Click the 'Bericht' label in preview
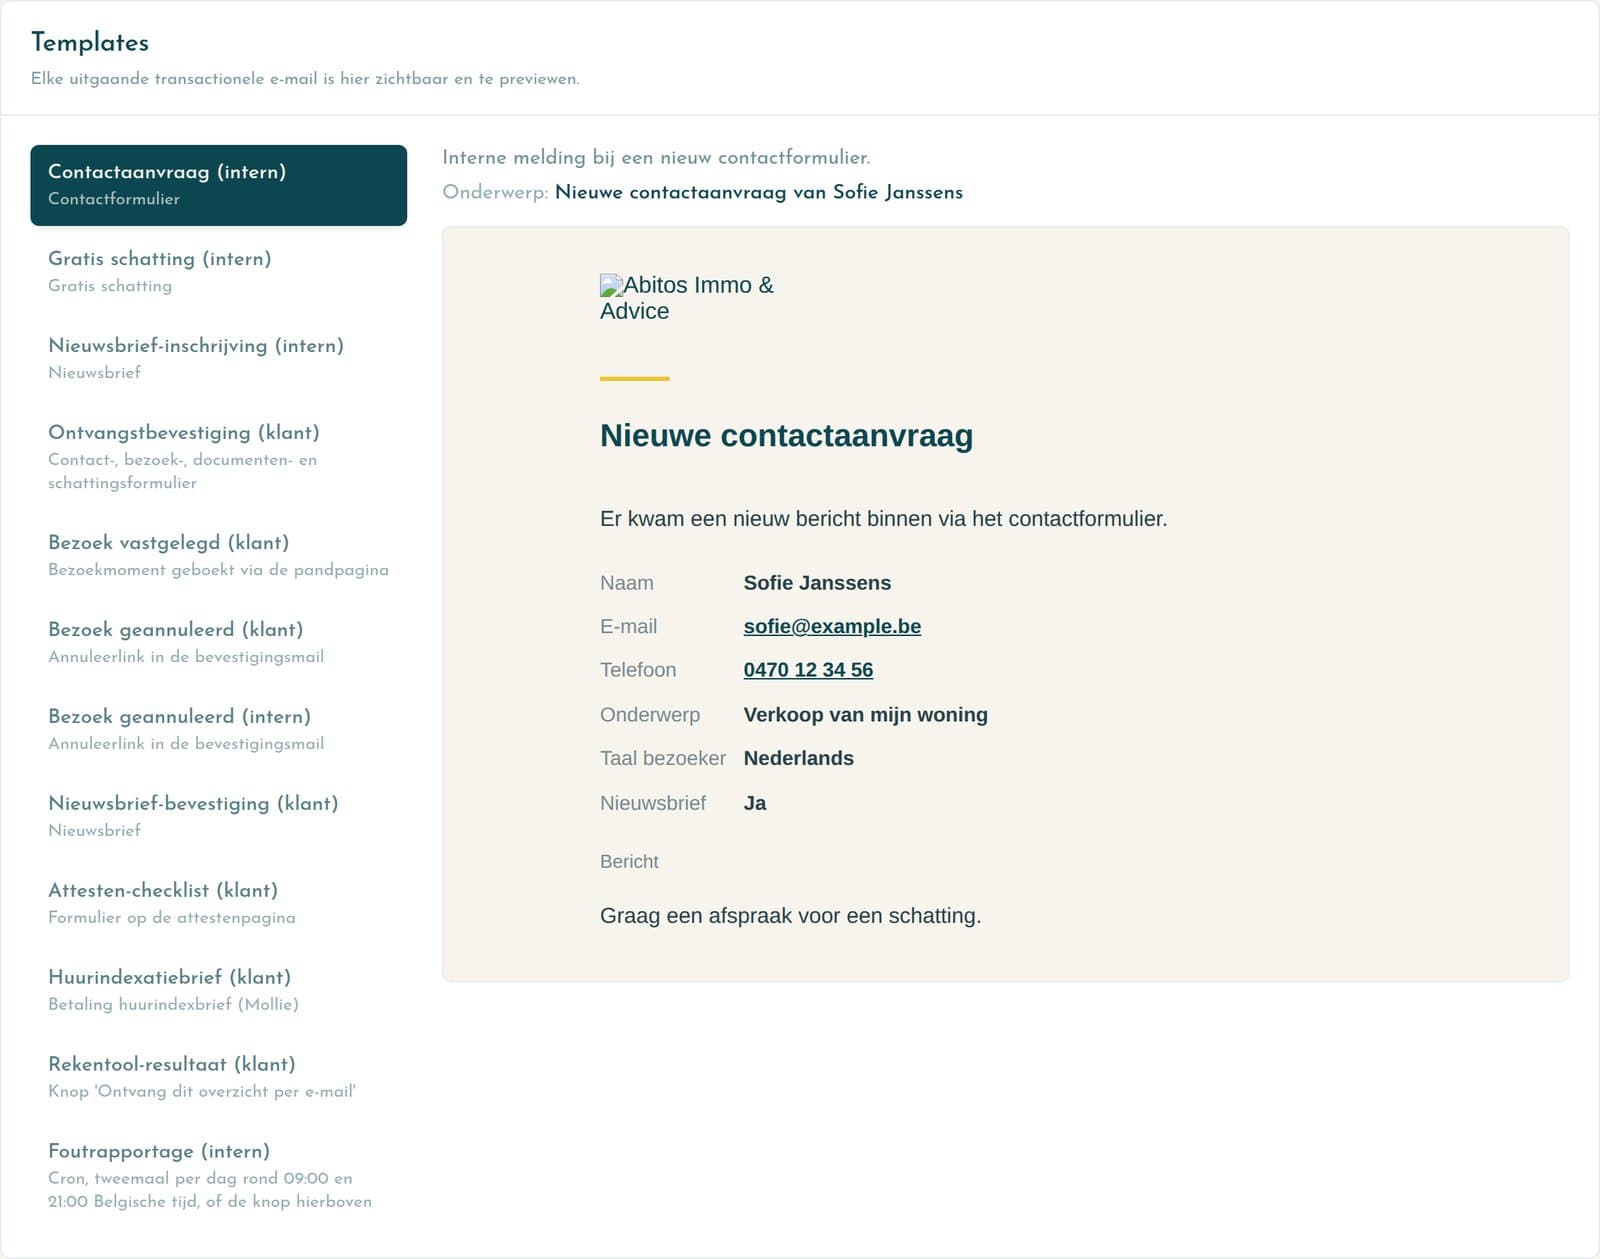 629,862
